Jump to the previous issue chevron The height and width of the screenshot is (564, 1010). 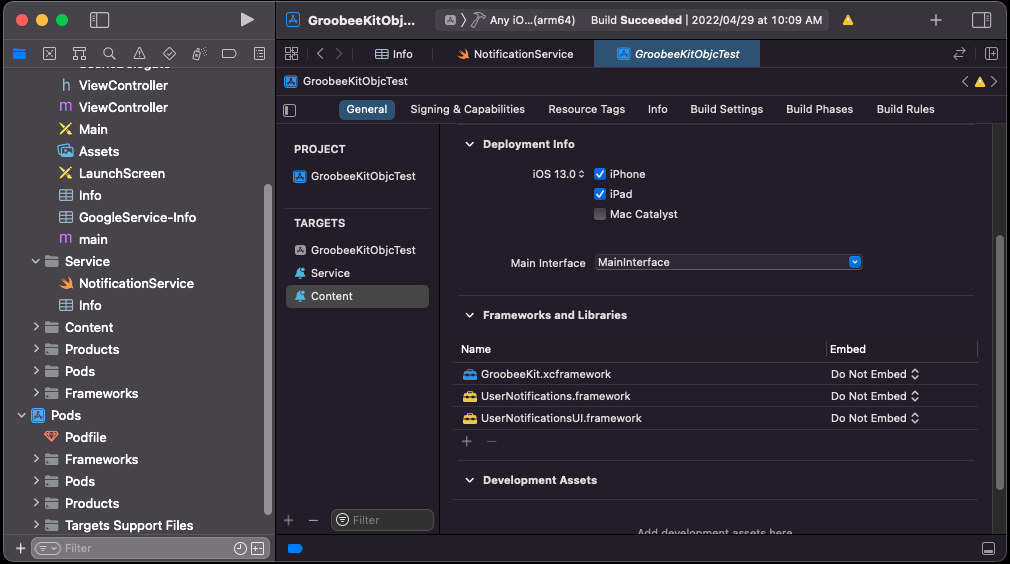[x=965, y=82]
